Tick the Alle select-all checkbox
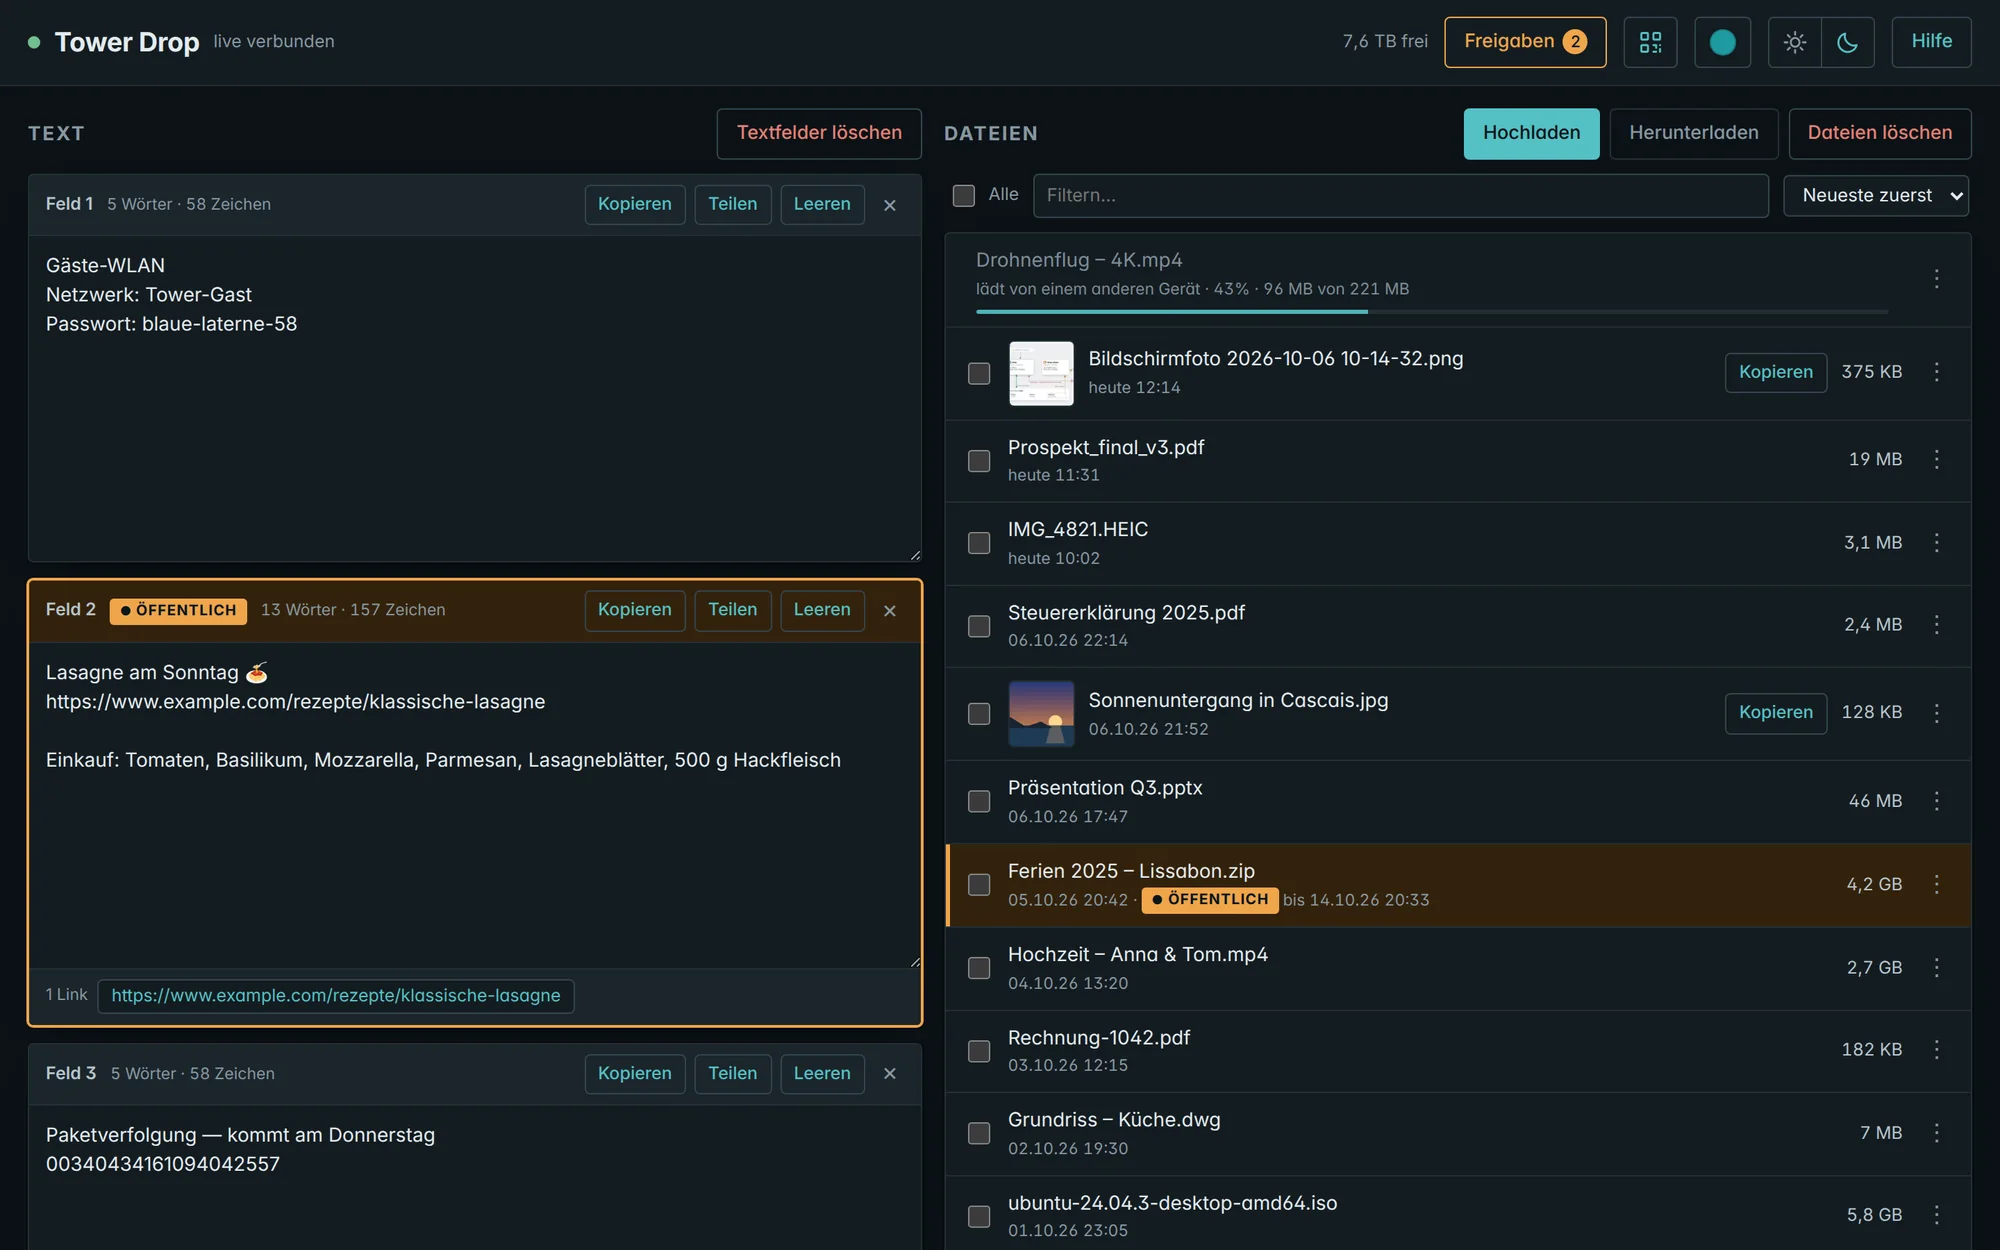Screen dimensions: 2000x1250 964,195
